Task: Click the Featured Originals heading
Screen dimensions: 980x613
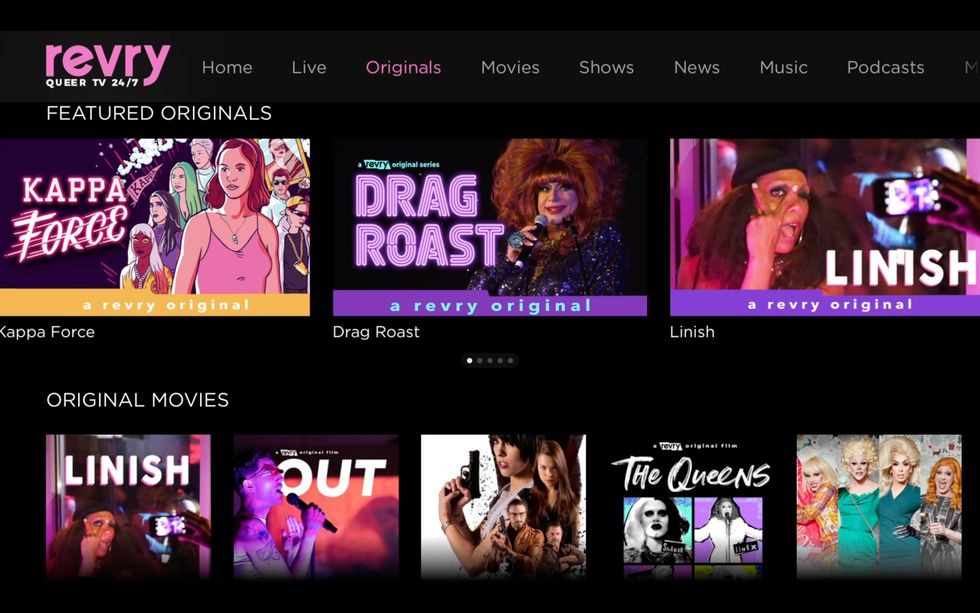Action: [159, 113]
